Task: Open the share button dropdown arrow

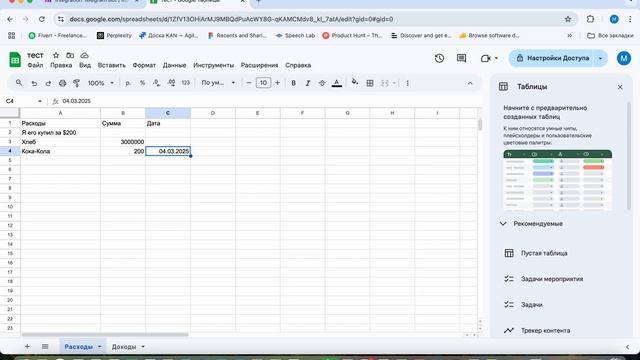Action: [x=600, y=58]
